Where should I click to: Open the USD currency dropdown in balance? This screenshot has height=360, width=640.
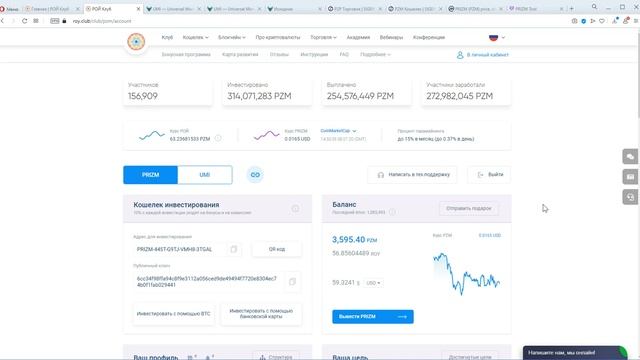373,283
